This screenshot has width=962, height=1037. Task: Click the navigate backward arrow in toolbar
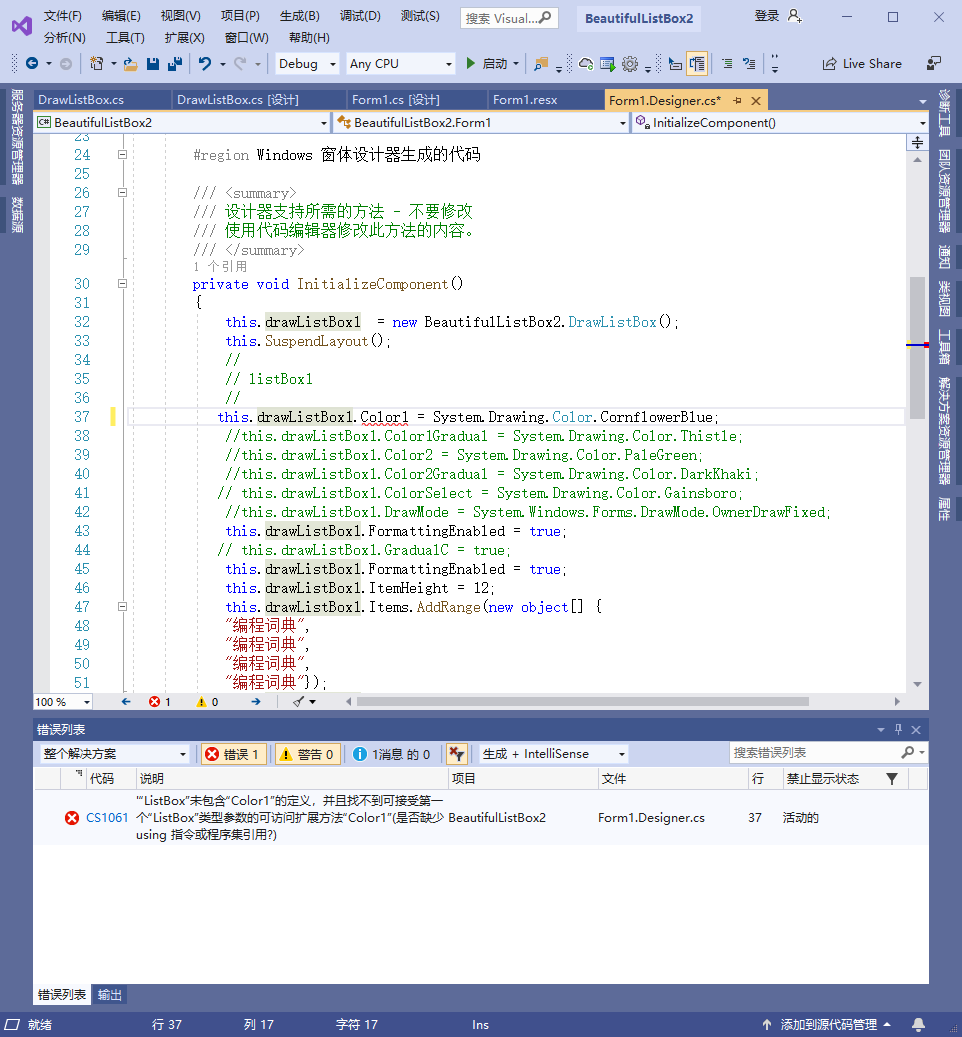(32, 63)
